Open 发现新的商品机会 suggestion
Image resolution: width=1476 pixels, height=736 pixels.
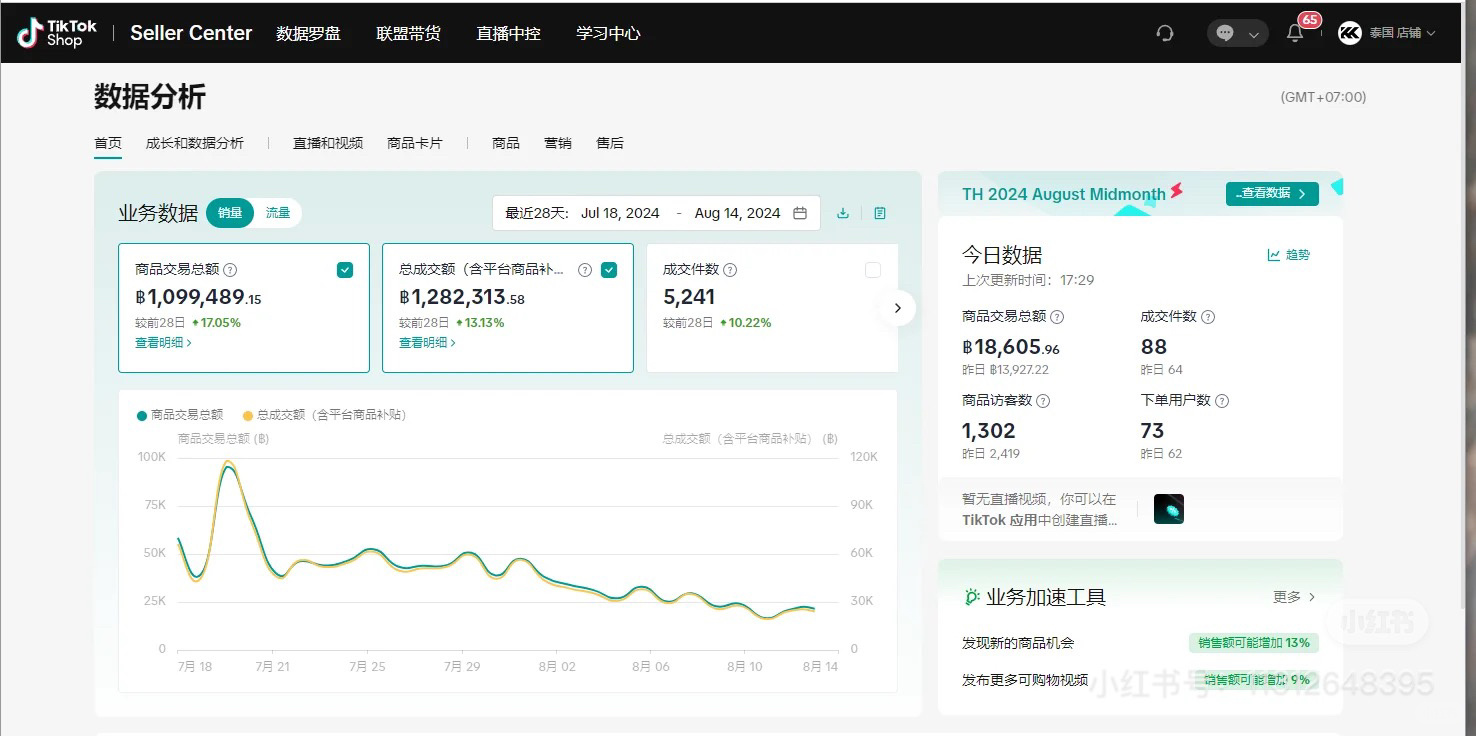click(x=1018, y=643)
